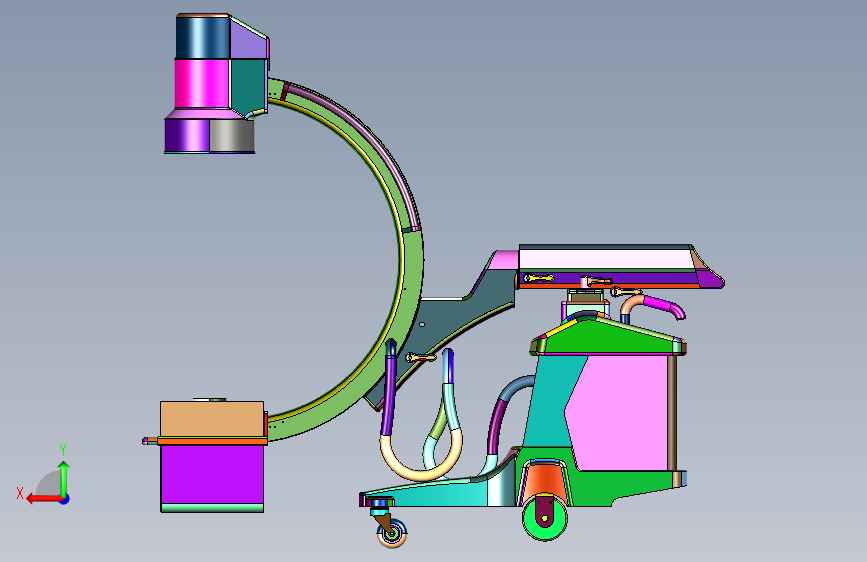Select the gray cylinder at the detector bottom

(x=232, y=136)
